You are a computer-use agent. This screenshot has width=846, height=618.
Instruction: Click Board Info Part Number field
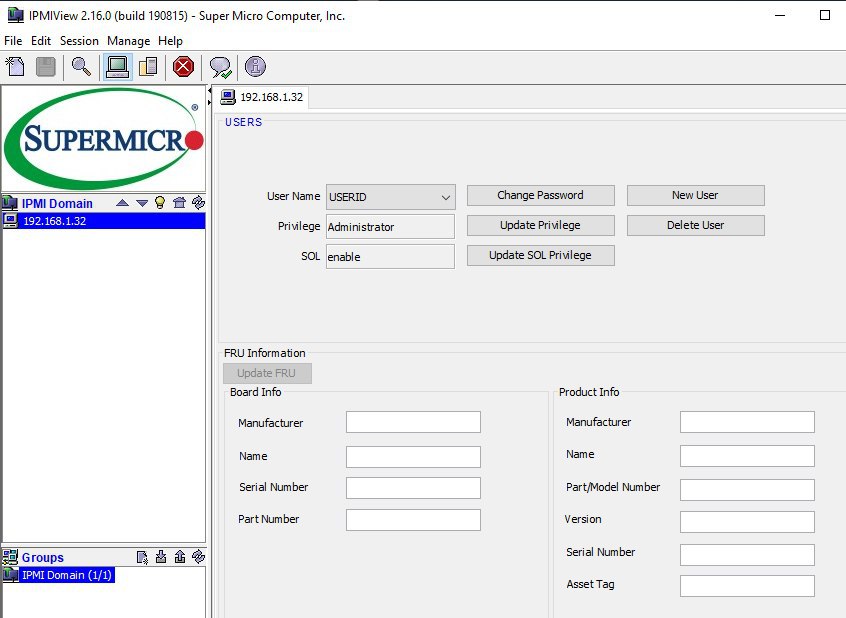(413, 520)
